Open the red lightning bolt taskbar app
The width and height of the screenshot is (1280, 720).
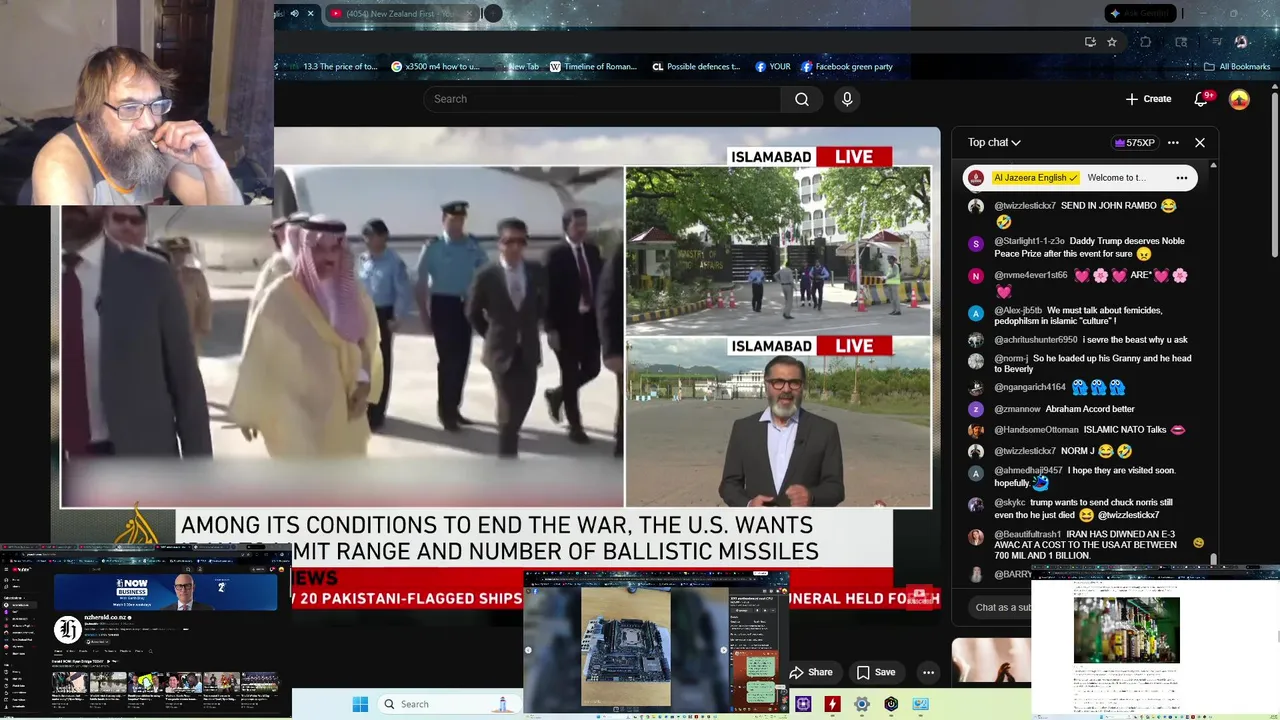(832, 704)
